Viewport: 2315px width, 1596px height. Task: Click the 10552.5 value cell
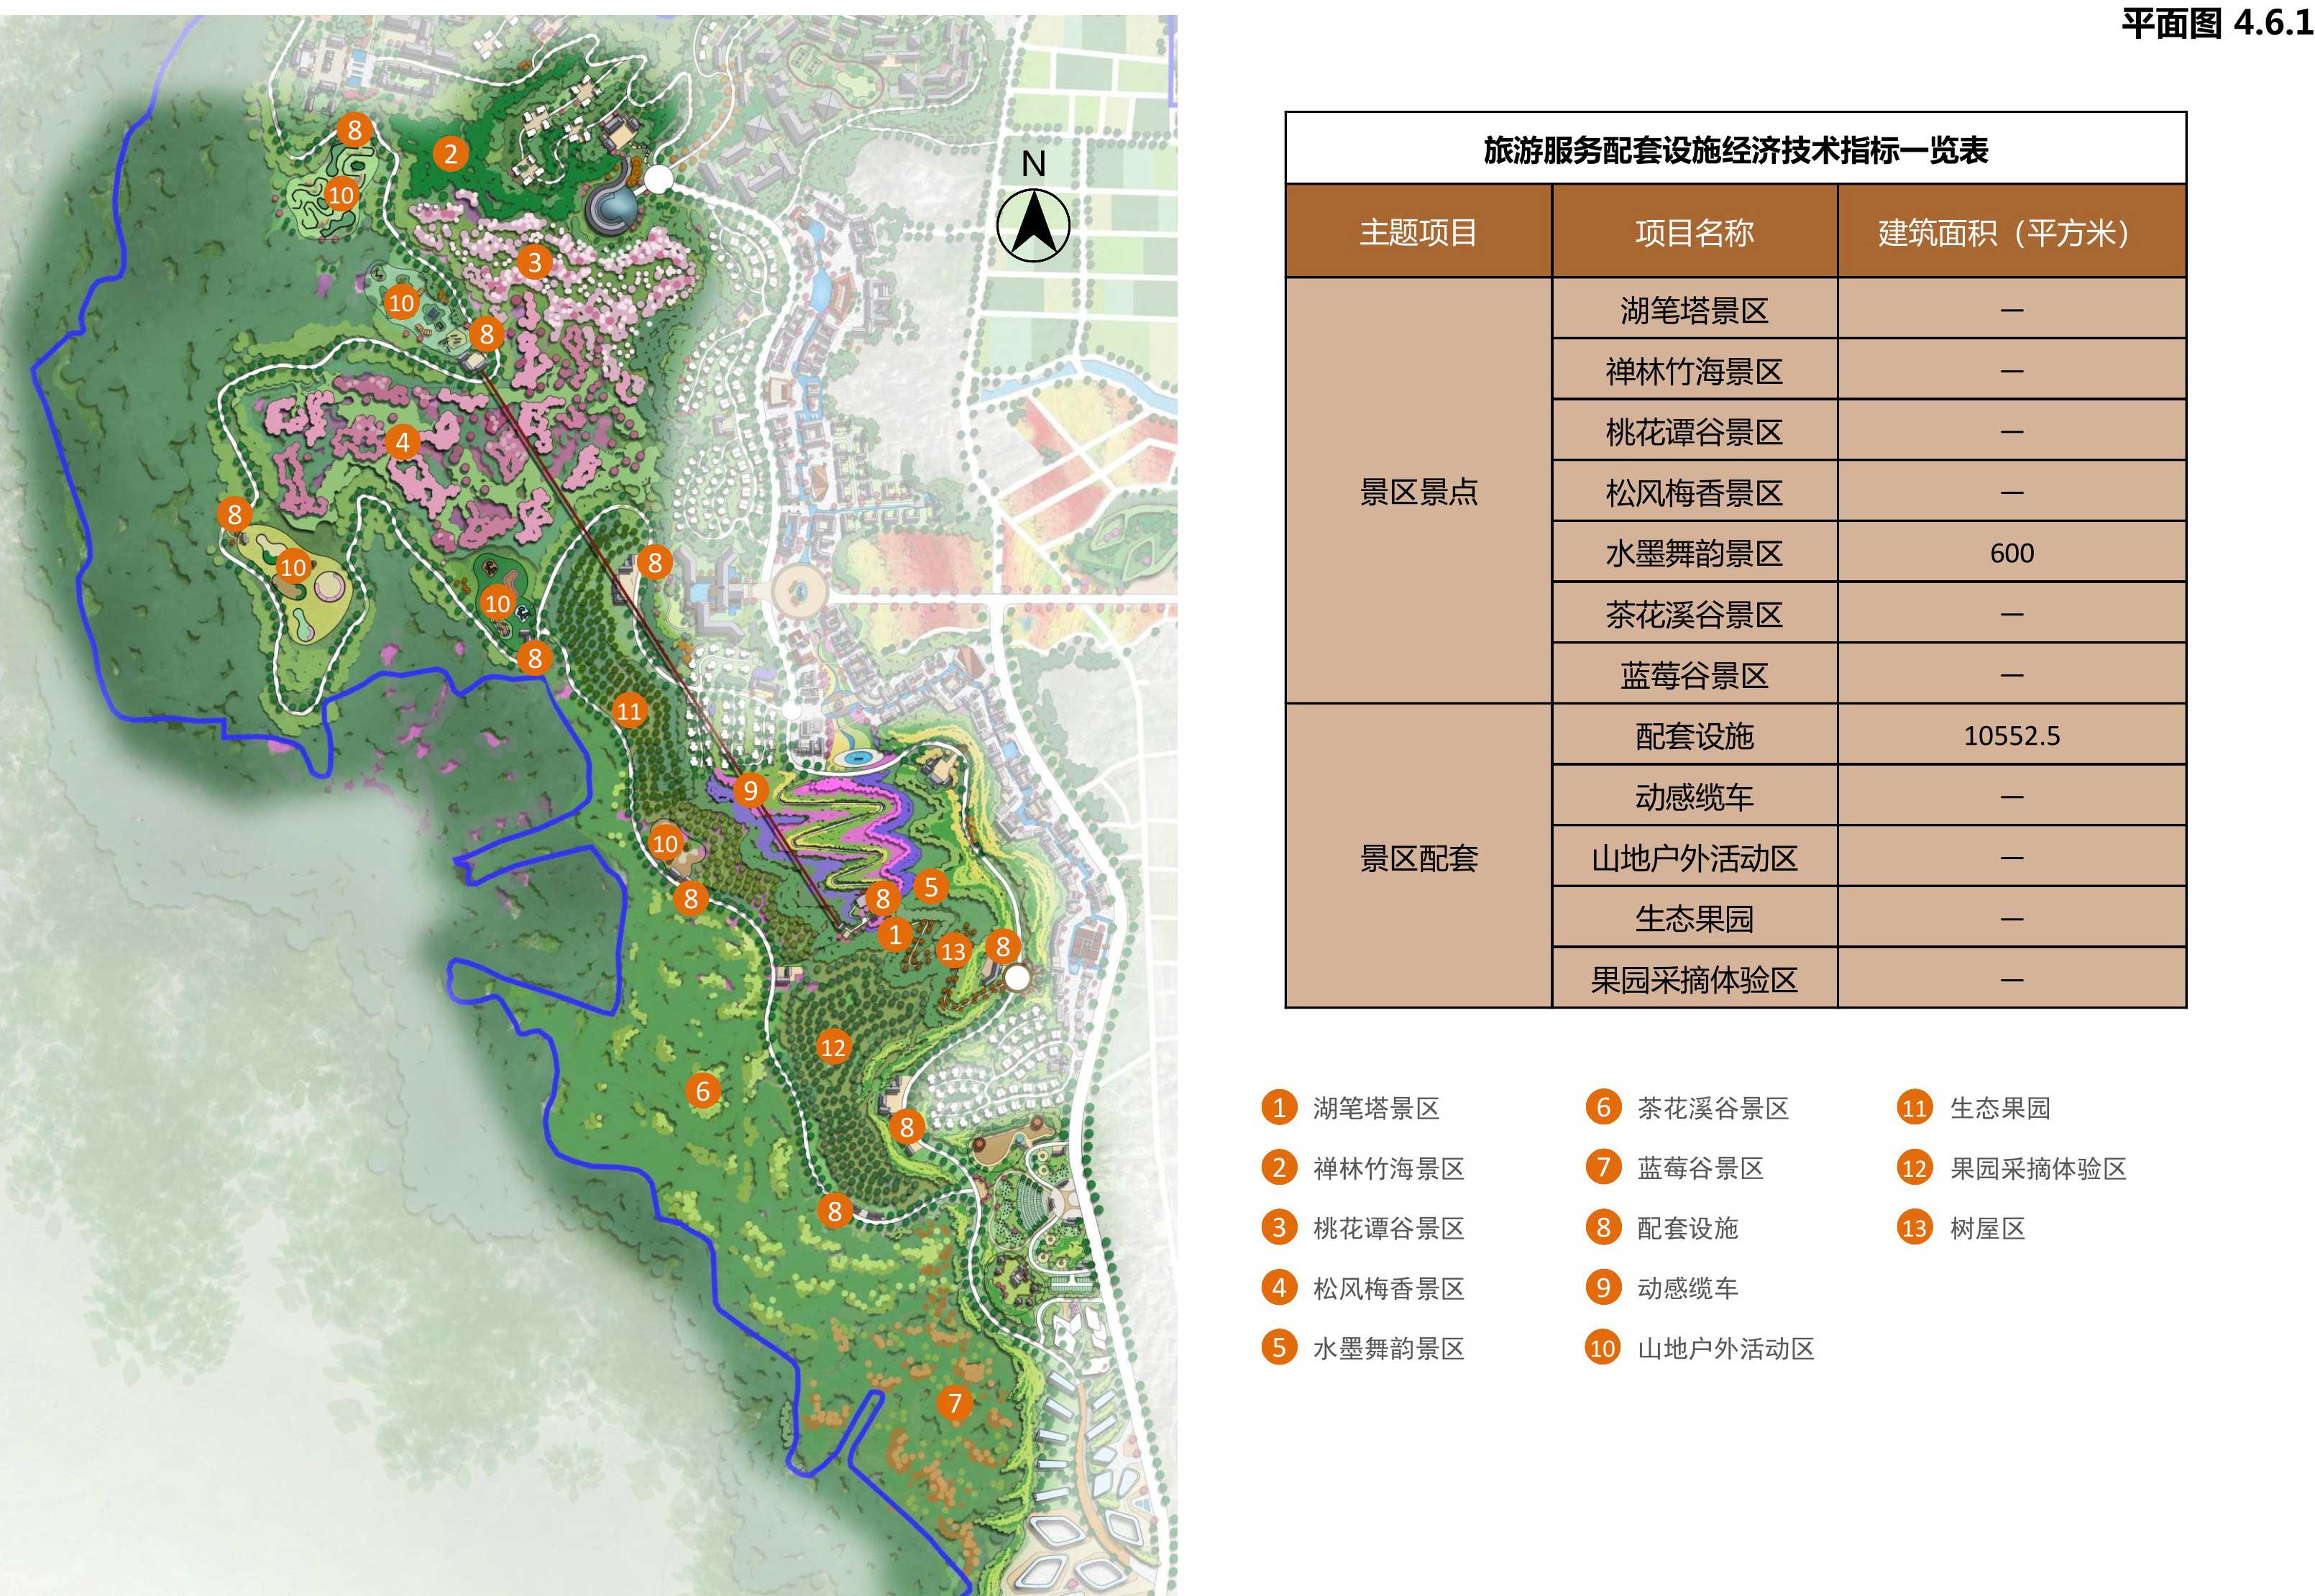coord(2011,736)
